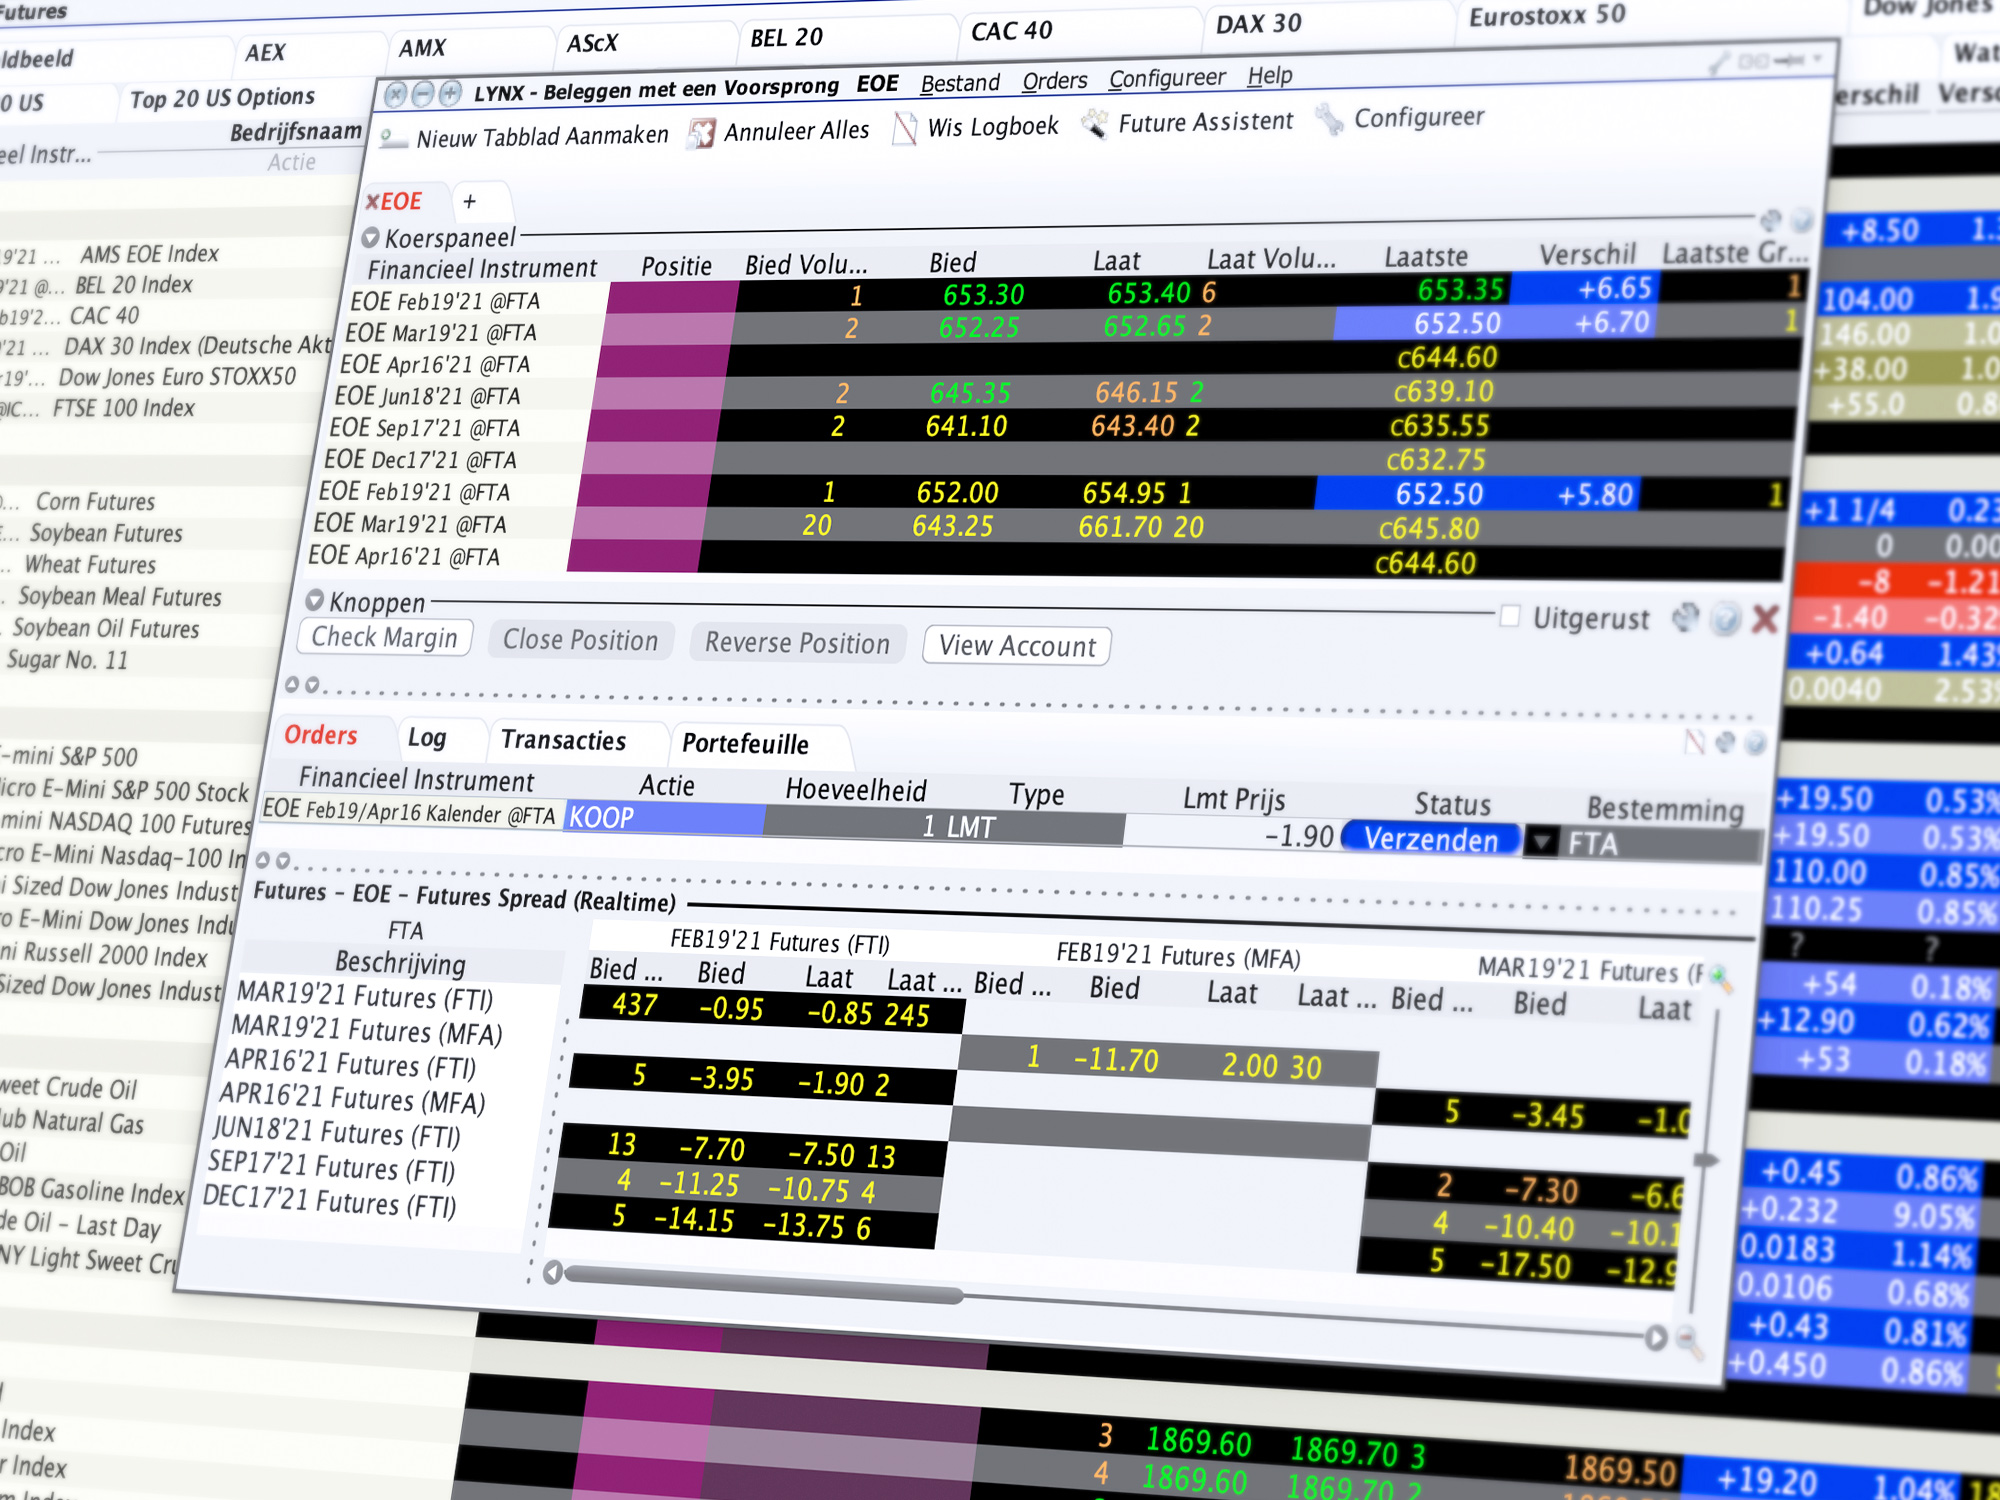Close the EOE tab with its red x
Viewport: 2000px width, 1500px height.
tap(372, 202)
